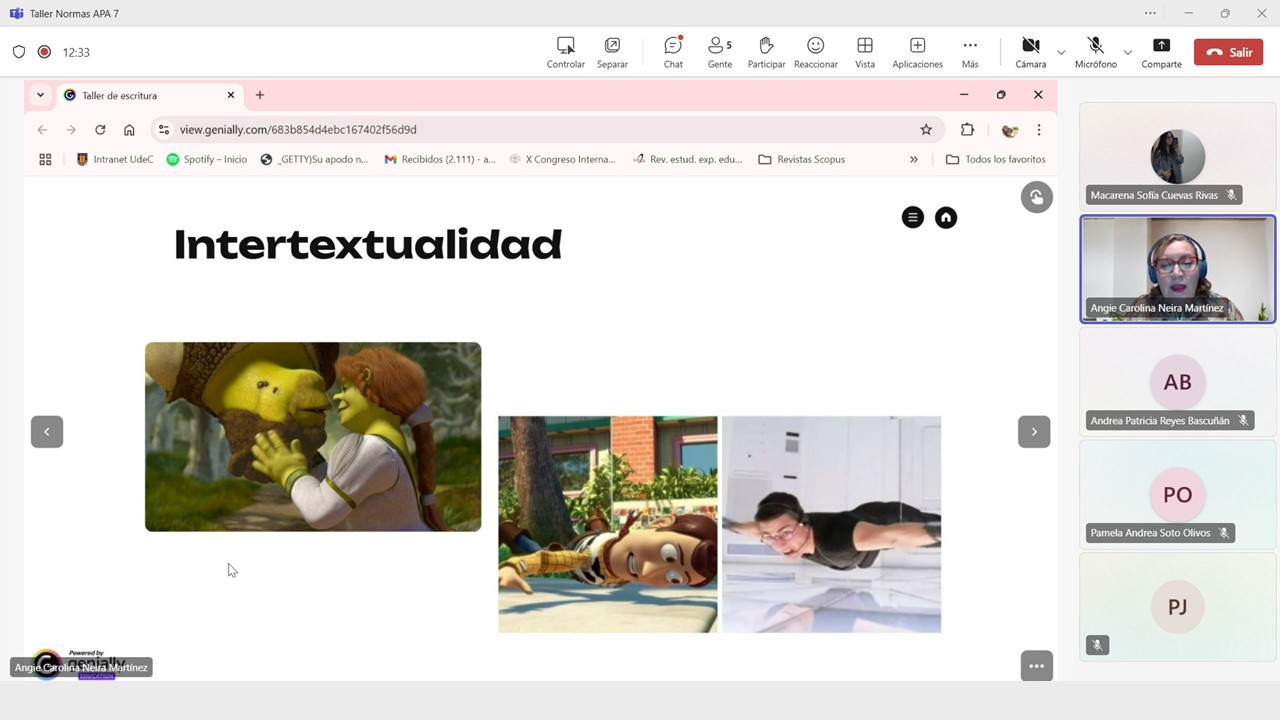Show the Gente participants list

(x=720, y=52)
